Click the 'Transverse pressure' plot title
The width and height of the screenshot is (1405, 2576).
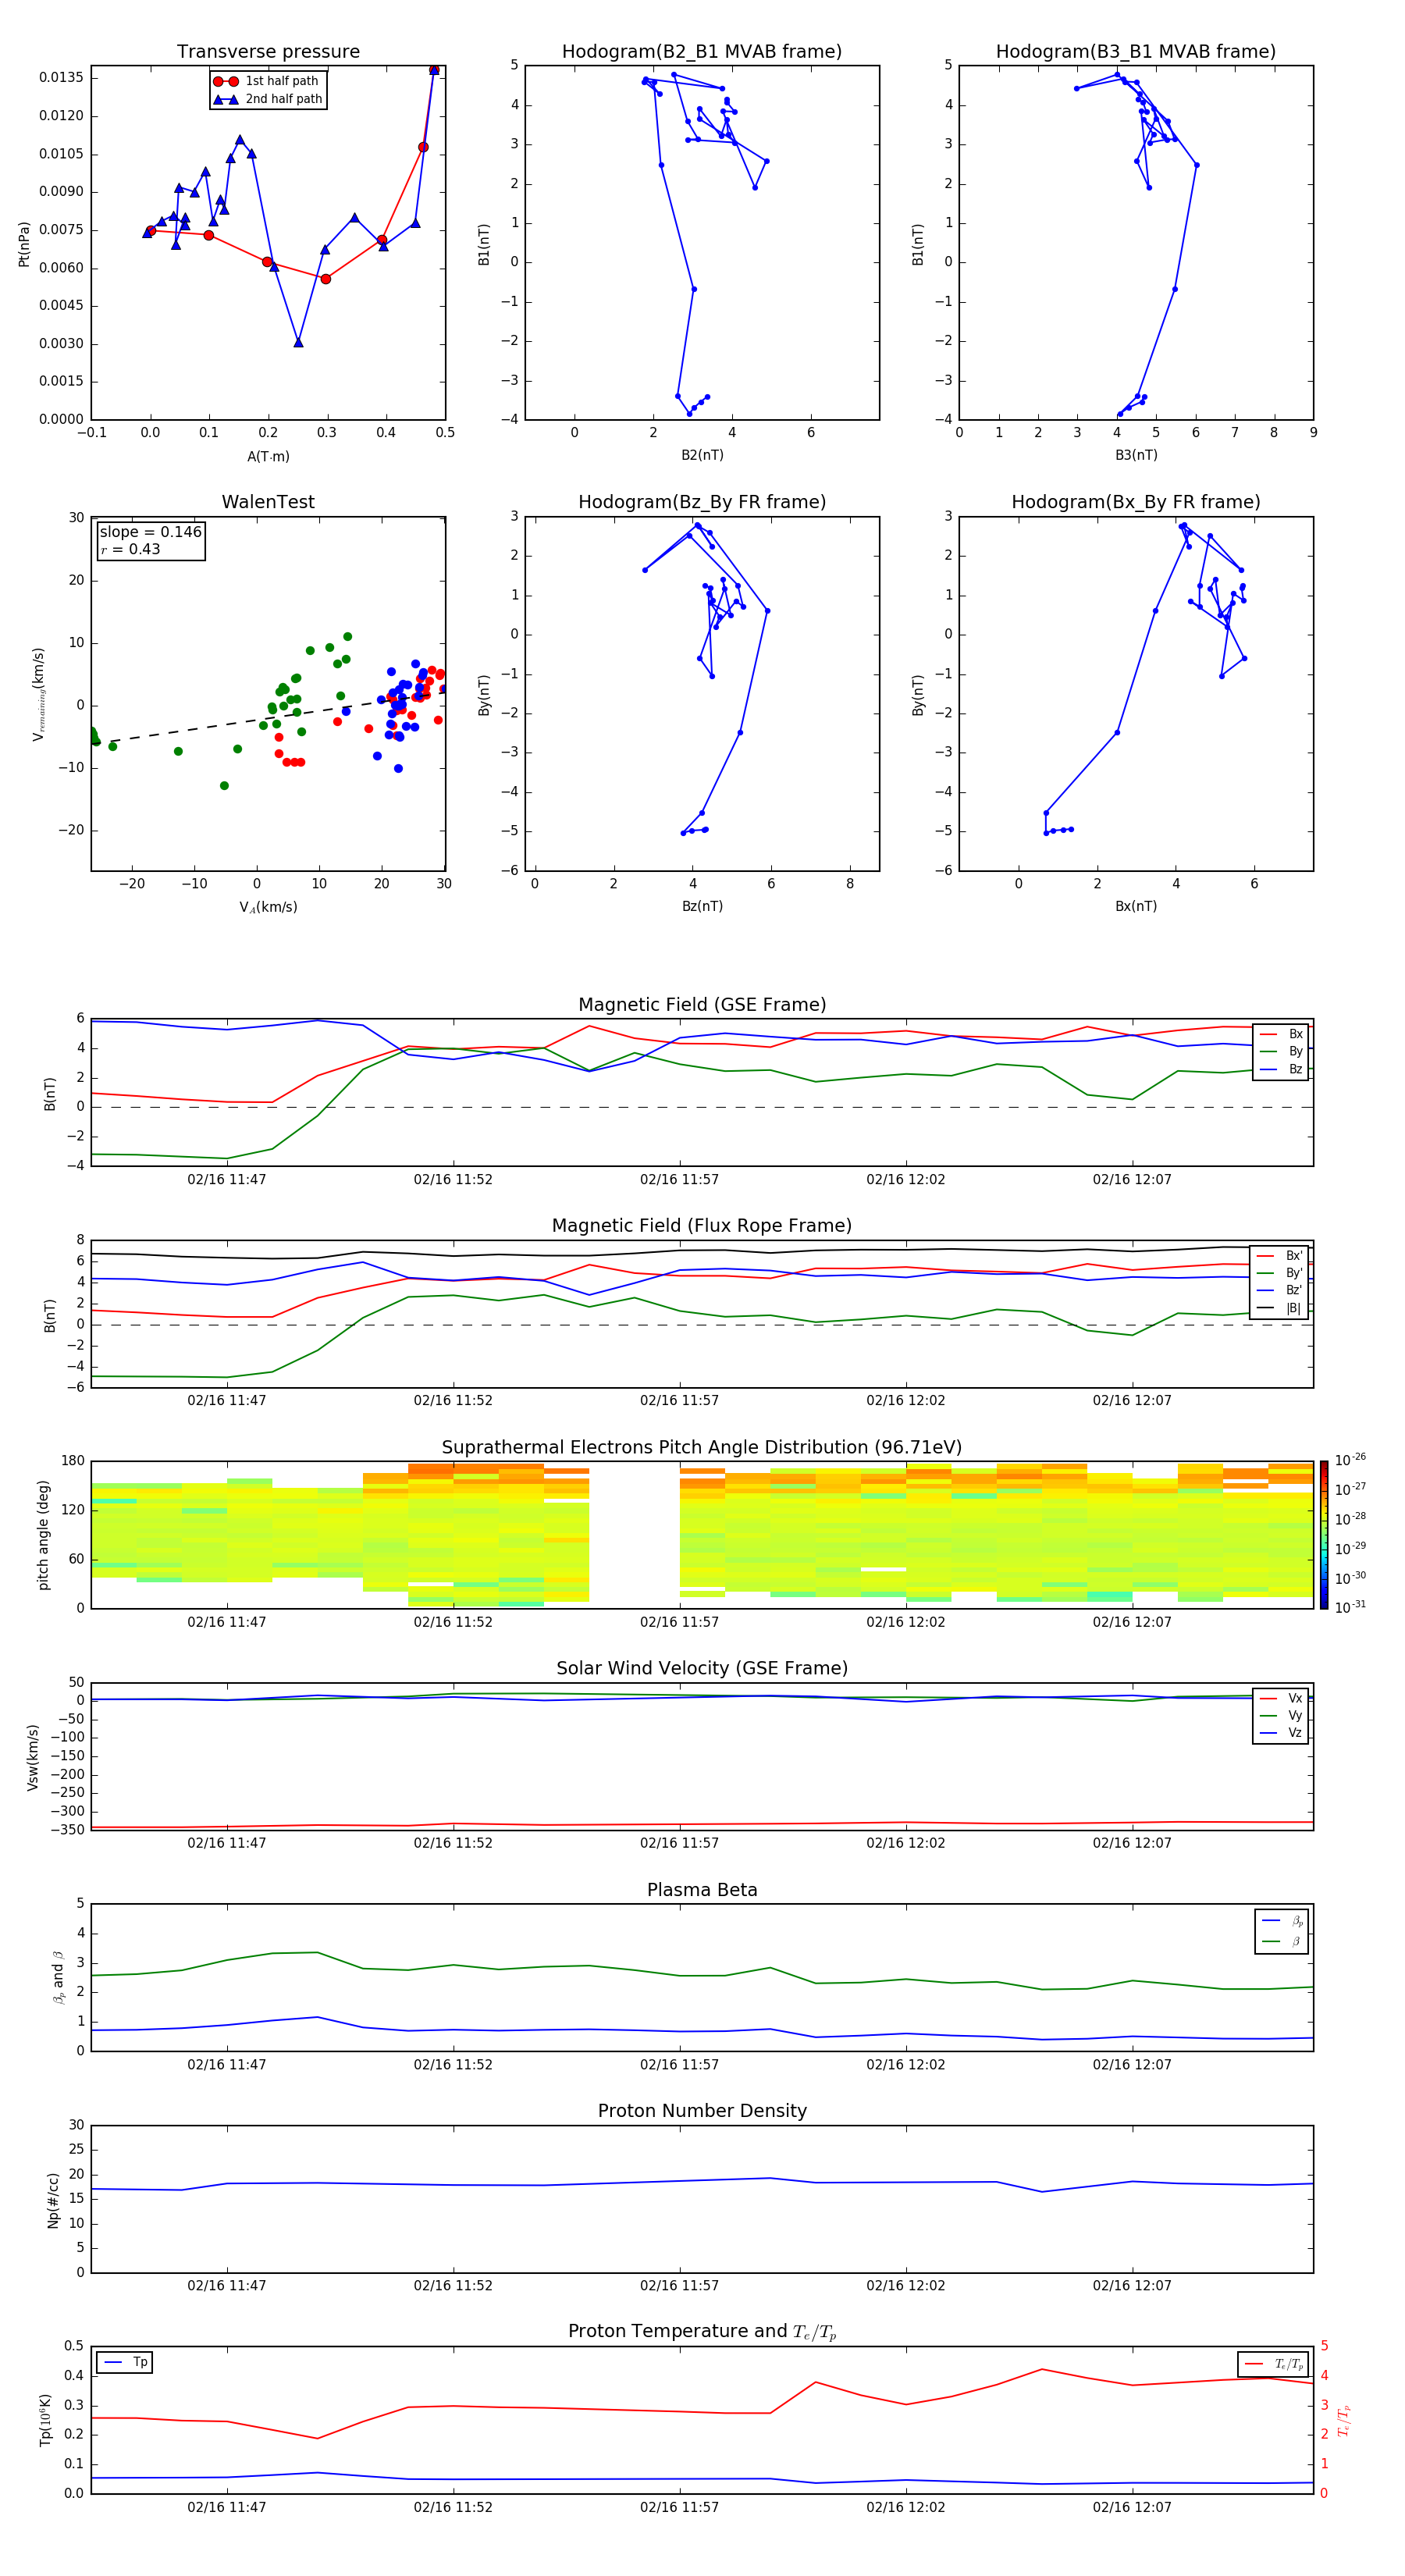[x=268, y=52]
